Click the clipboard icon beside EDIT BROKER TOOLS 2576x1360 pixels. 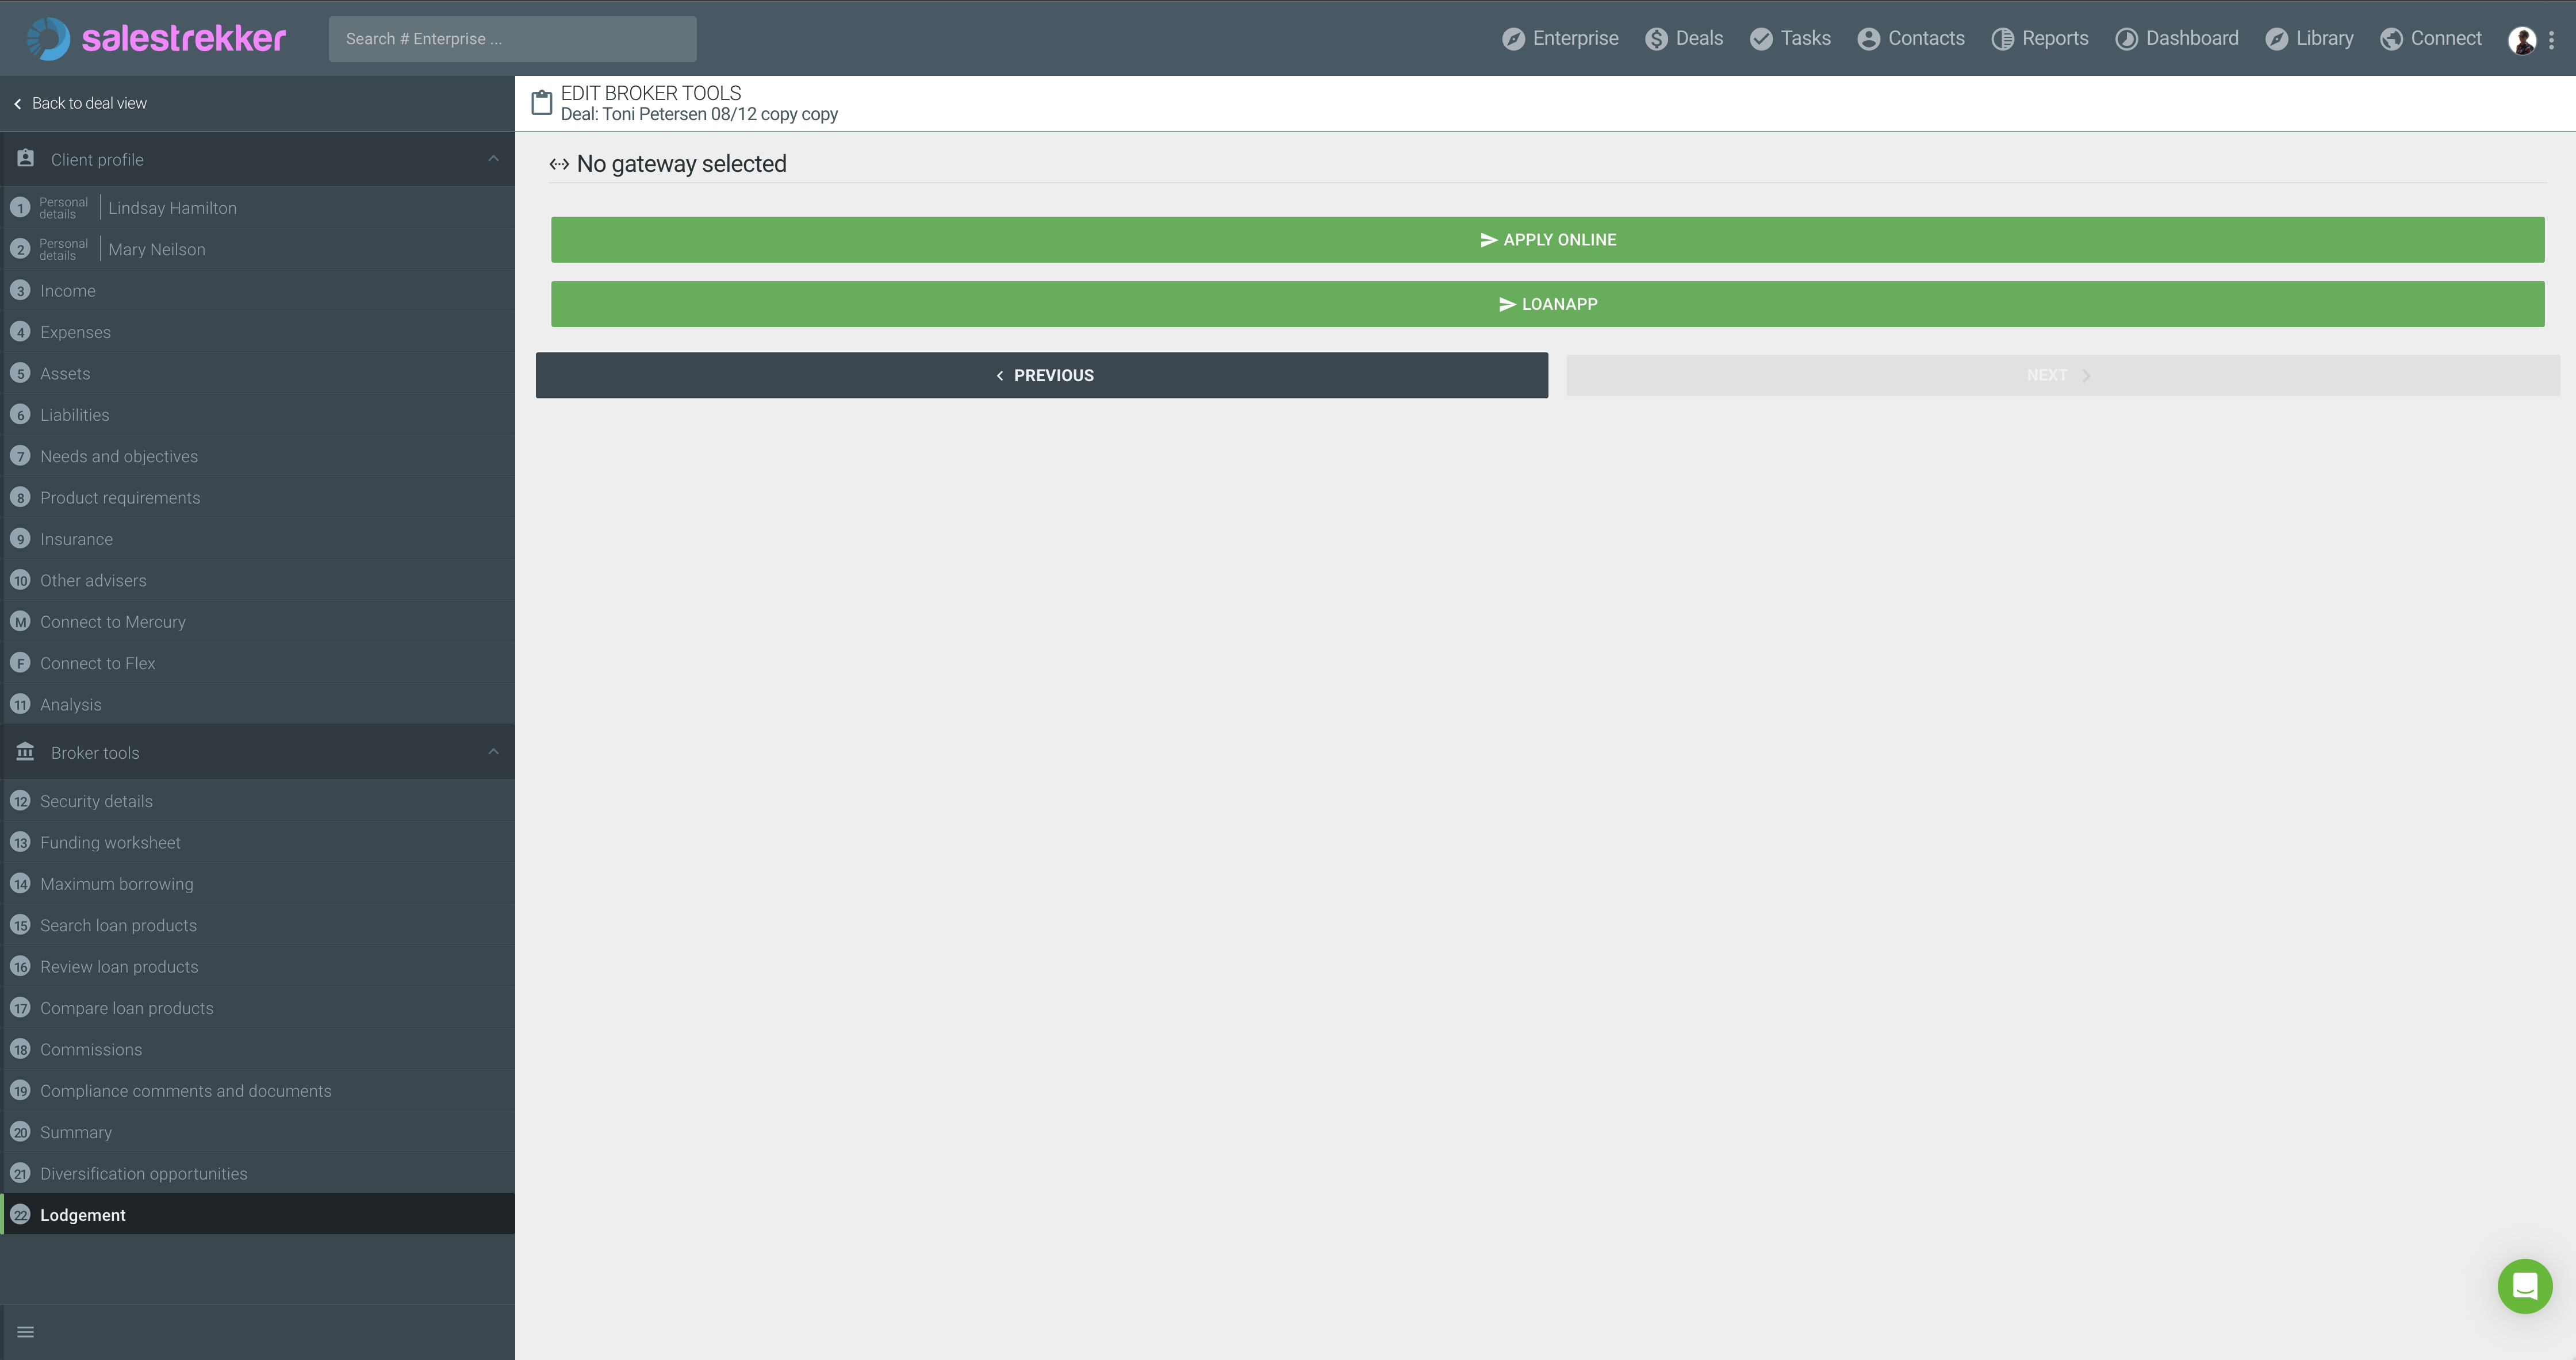tap(541, 102)
